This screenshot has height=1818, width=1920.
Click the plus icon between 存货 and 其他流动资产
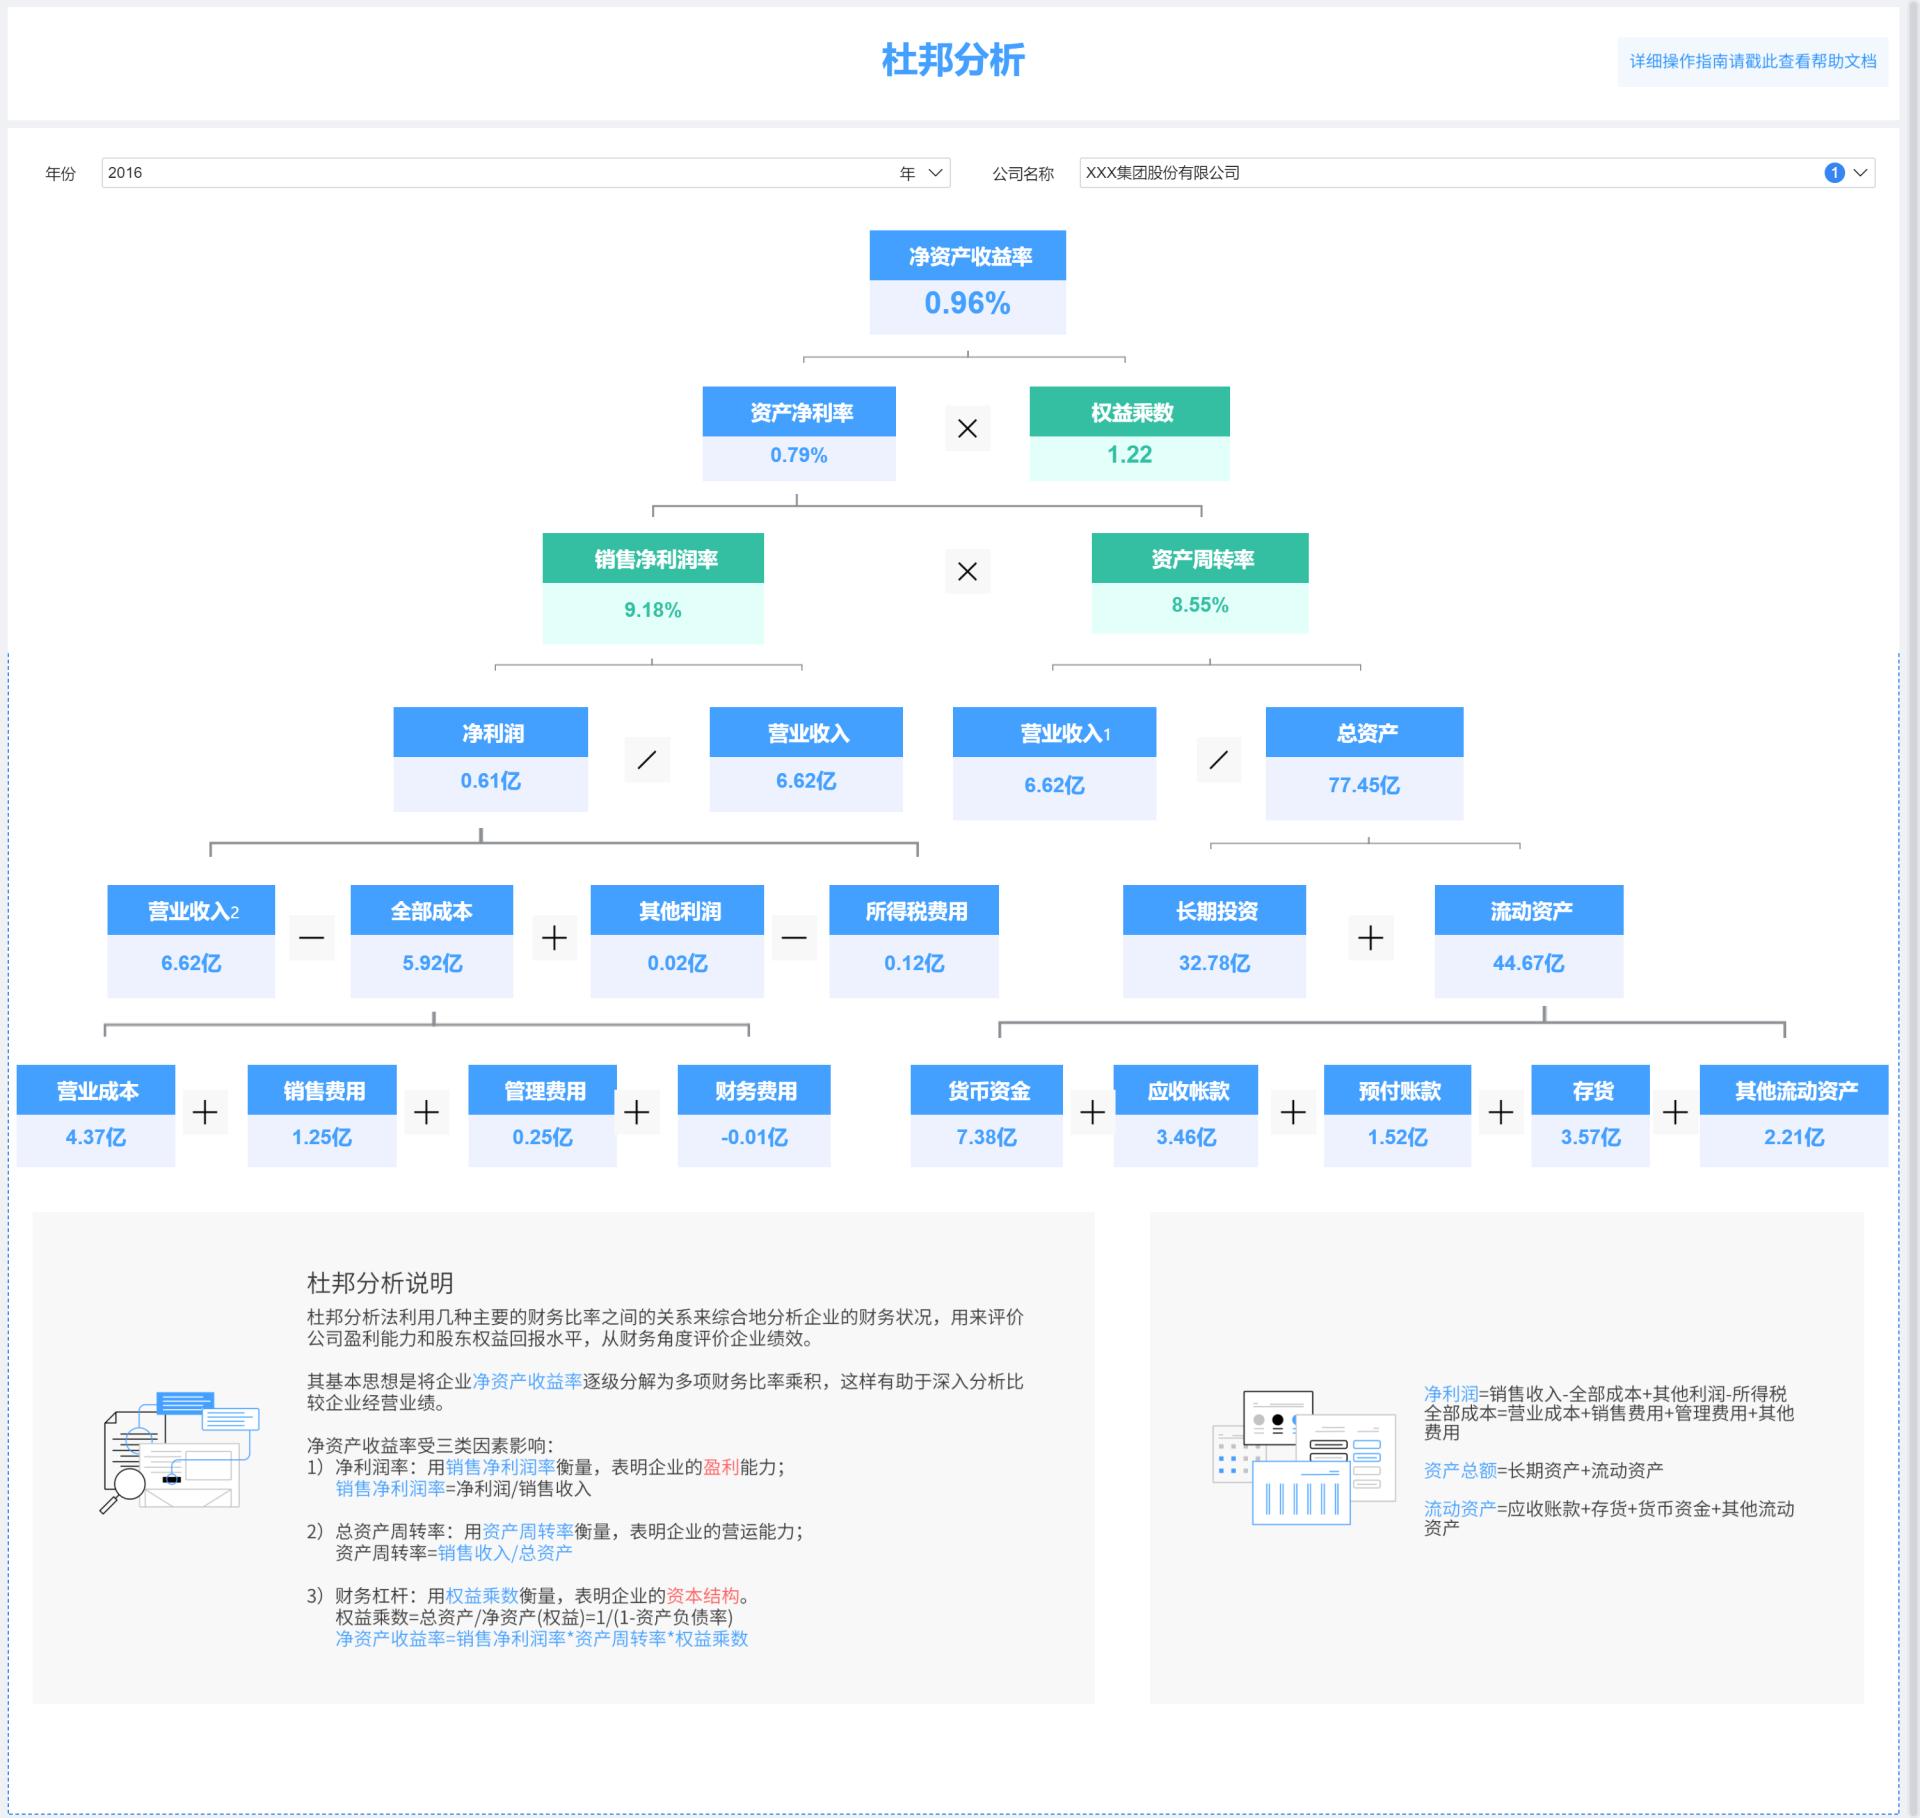coord(1675,1112)
